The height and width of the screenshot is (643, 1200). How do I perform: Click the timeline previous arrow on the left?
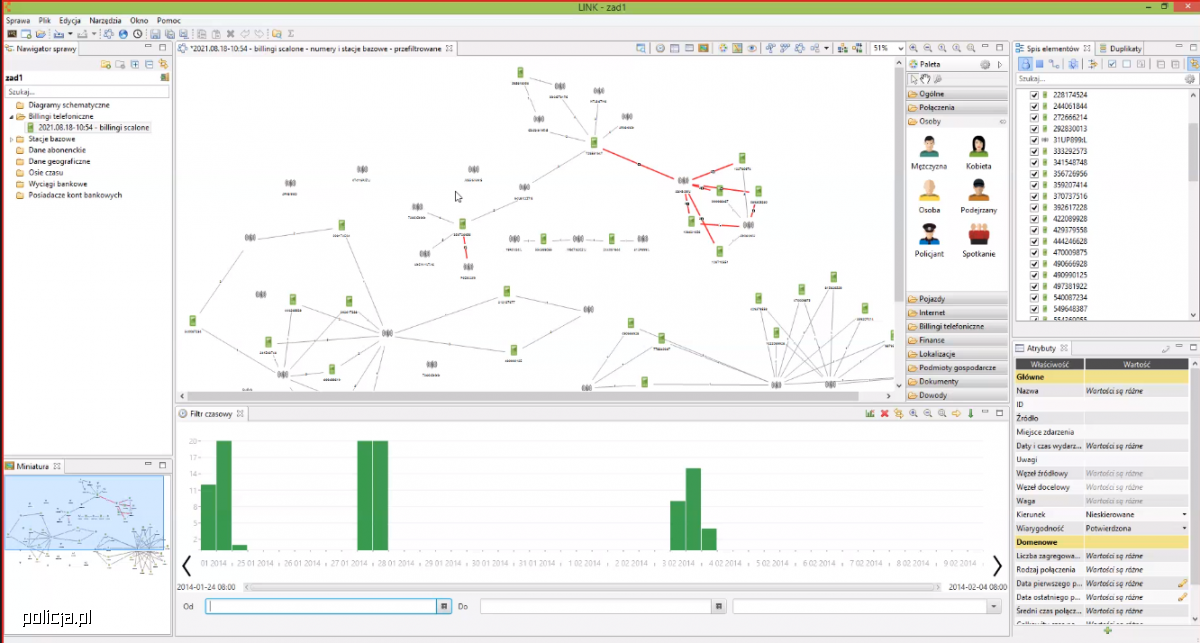(x=186, y=566)
